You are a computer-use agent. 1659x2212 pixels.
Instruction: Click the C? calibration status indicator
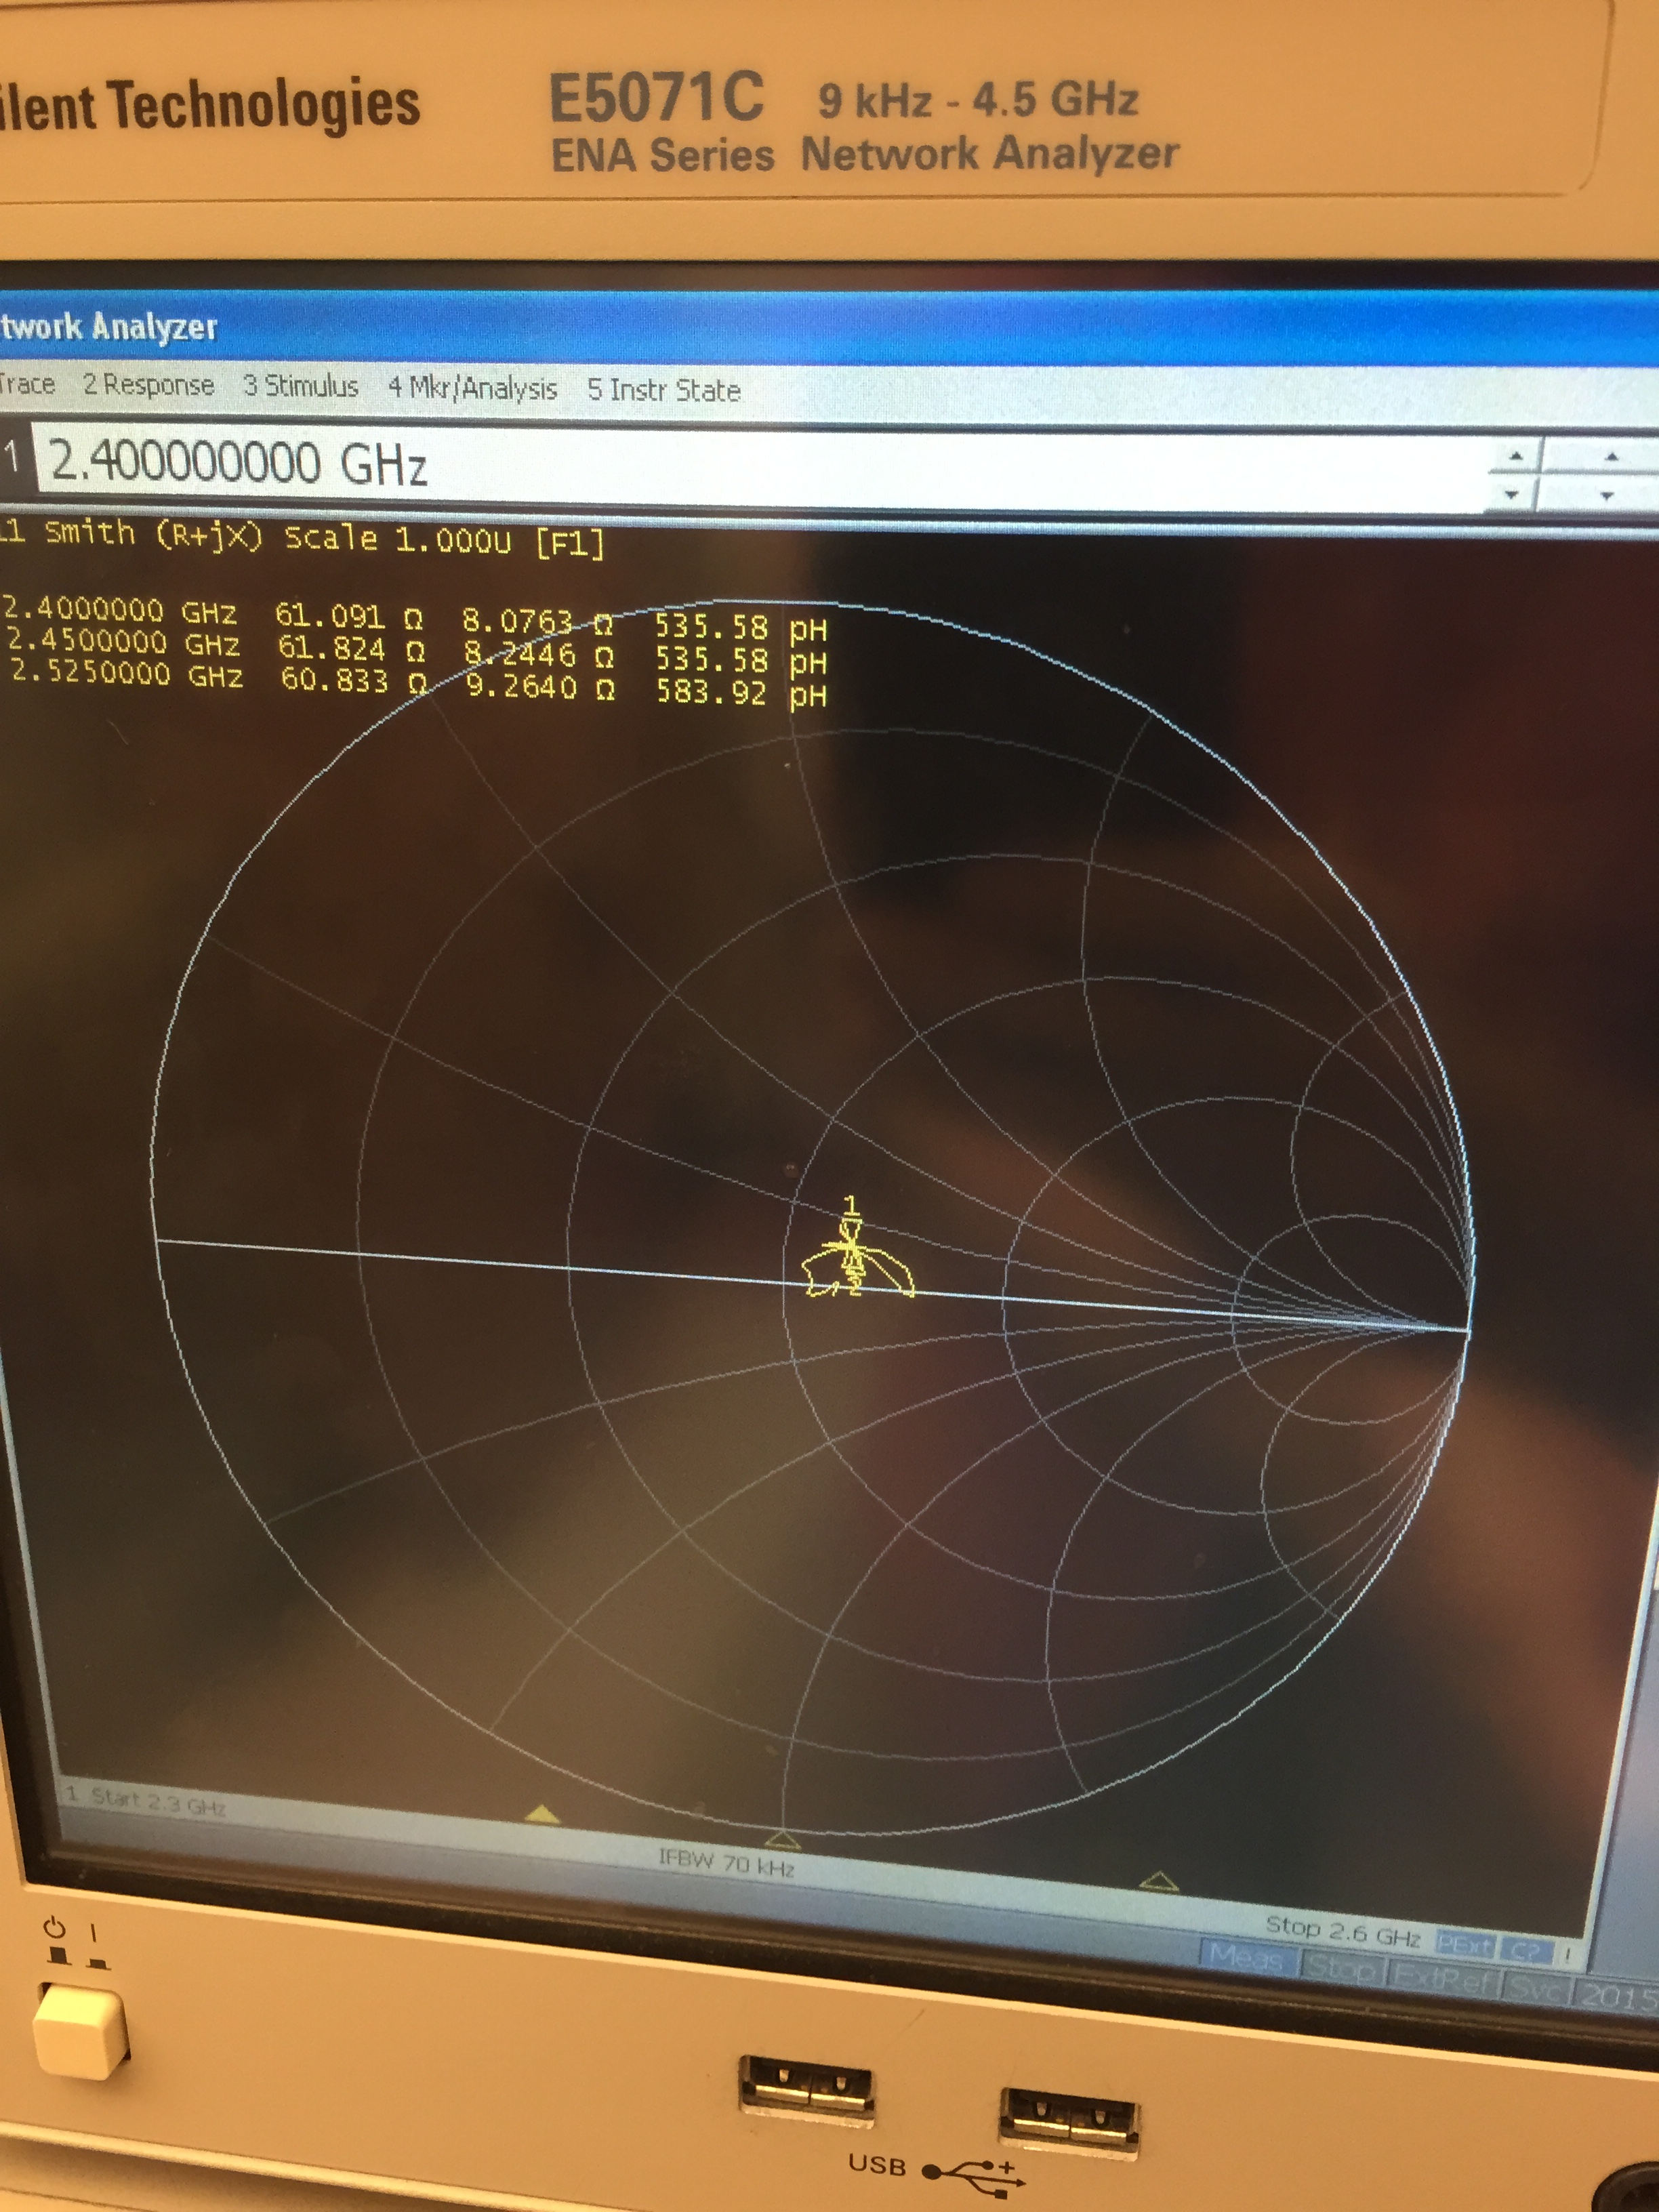coord(1526,1951)
